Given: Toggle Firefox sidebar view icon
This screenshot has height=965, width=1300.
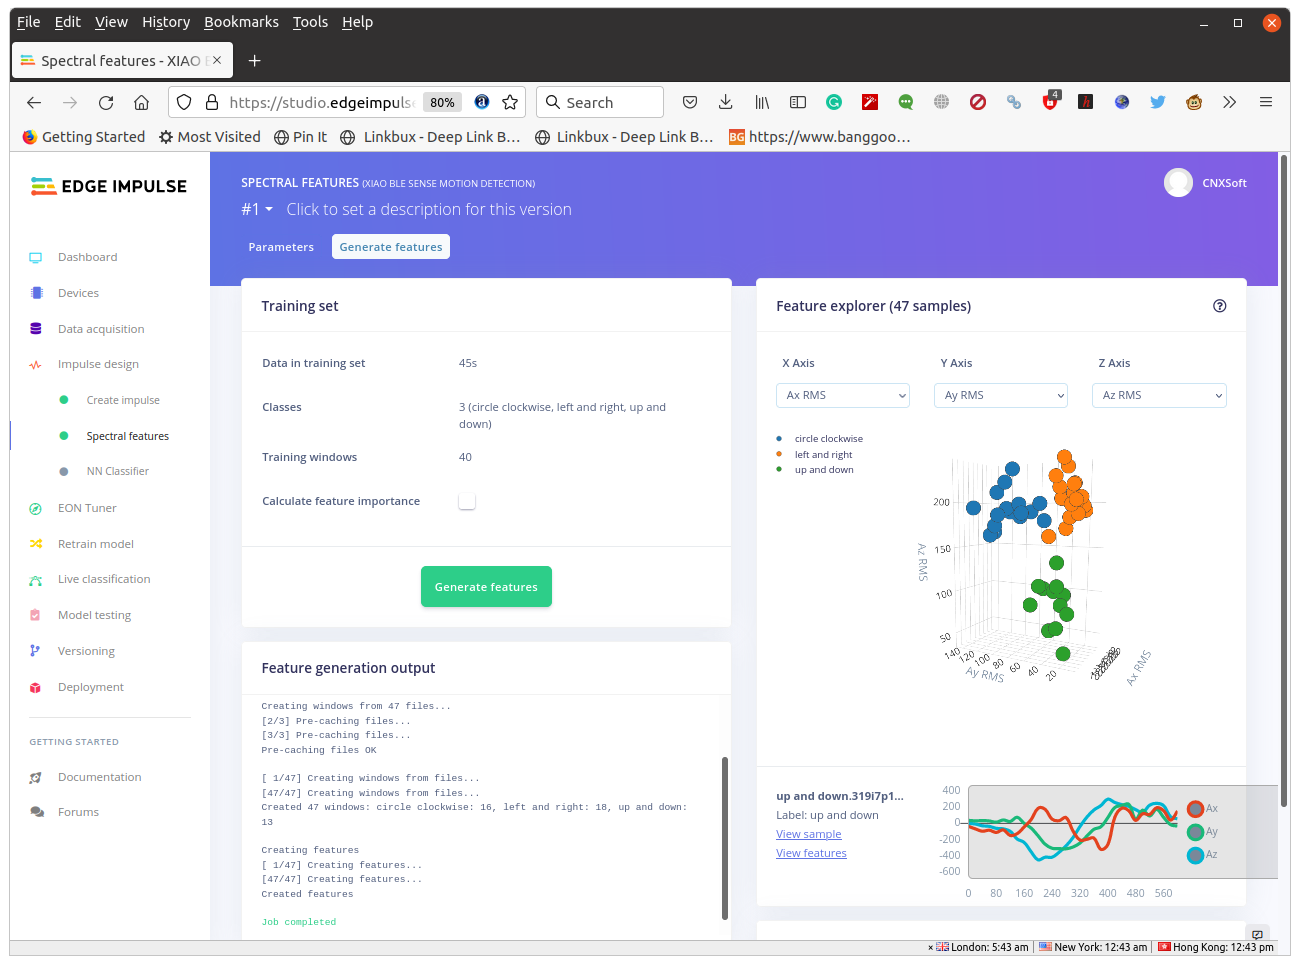Looking at the screenshot, I should tap(798, 102).
